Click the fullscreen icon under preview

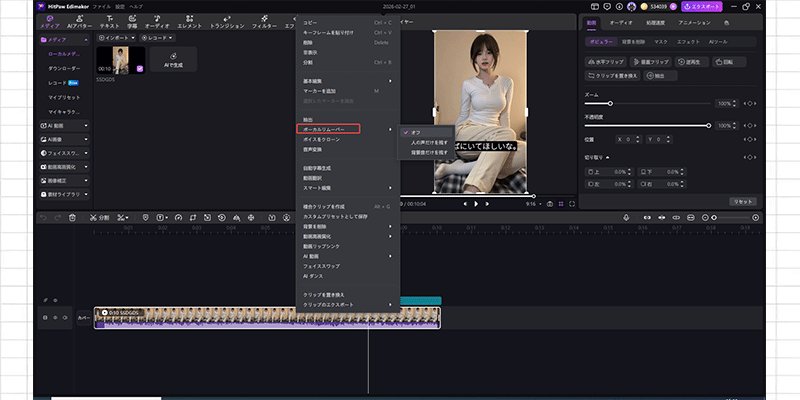pyautogui.click(x=572, y=204)
